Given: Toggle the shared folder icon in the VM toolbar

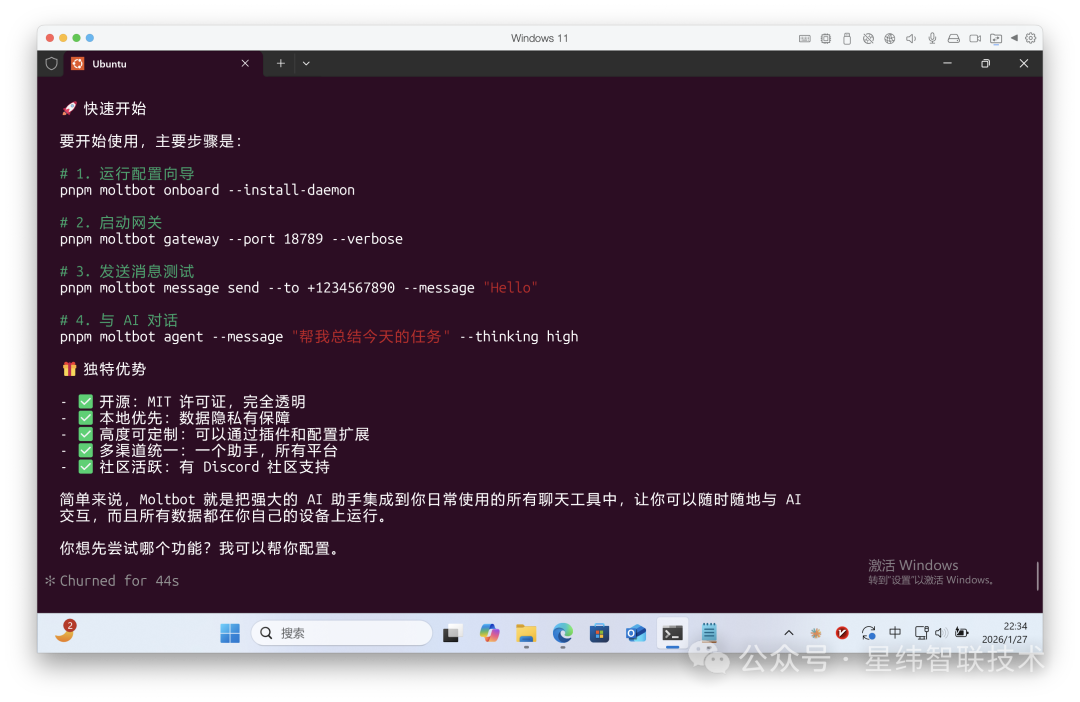Looking at the screenshot, I should [995, 39].
